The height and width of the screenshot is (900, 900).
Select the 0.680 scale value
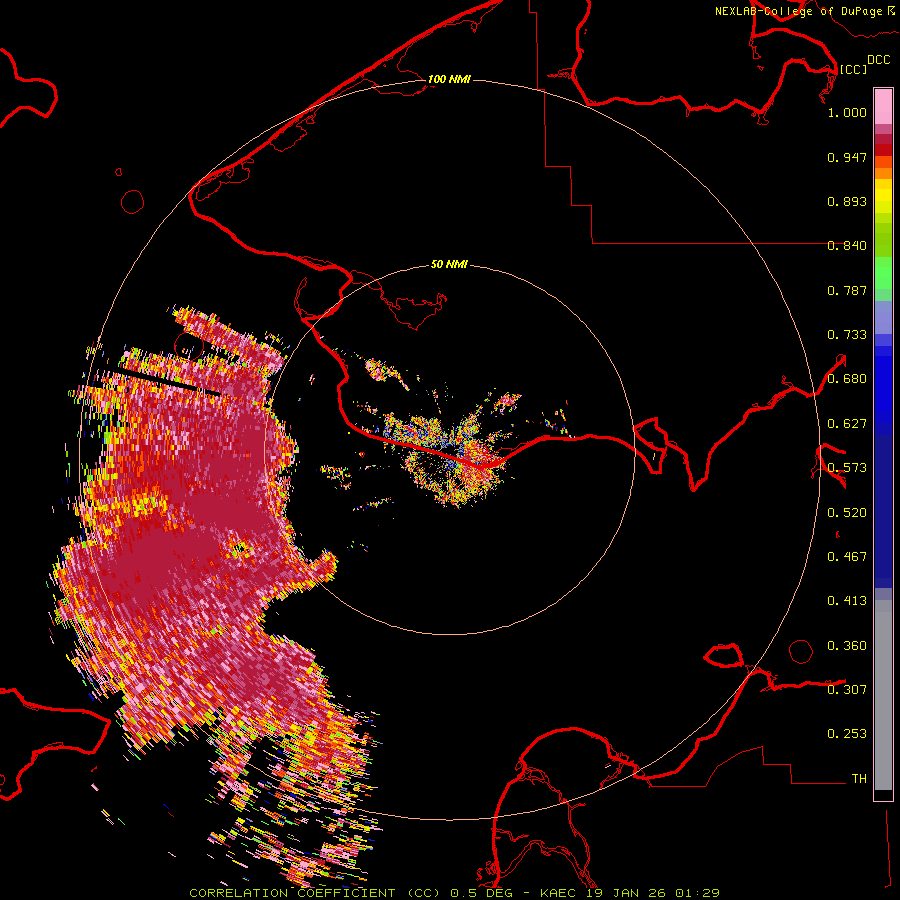coord(847,379)
